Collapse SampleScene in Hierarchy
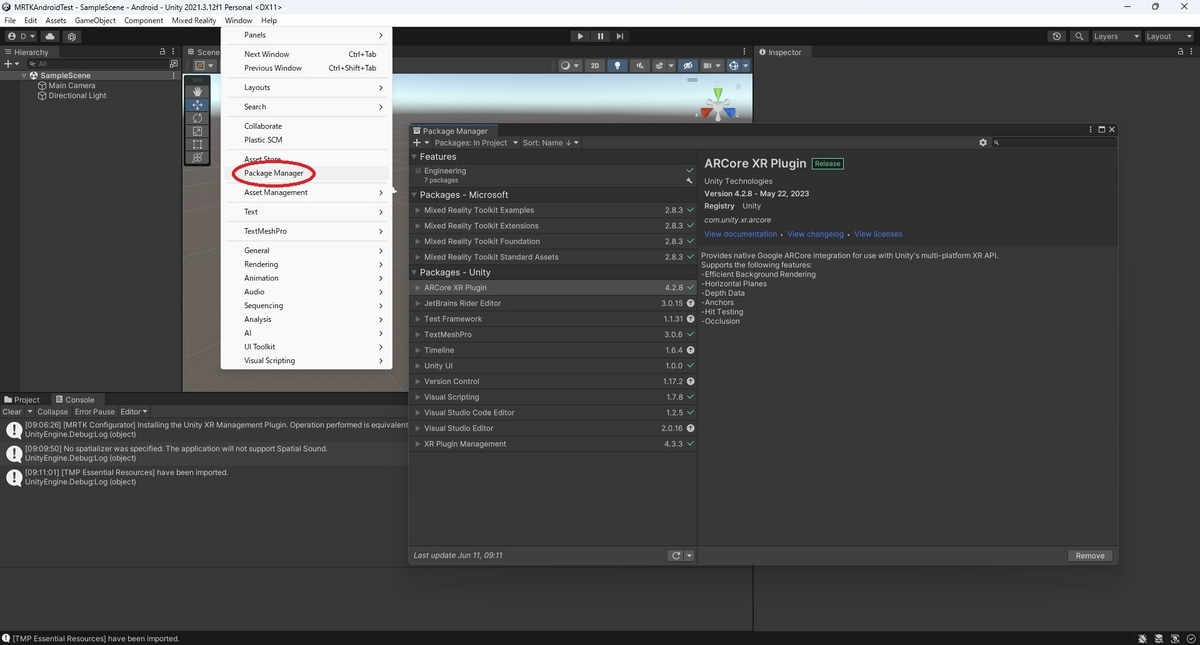This screenshot has width=1200, height=645. (24, 75)
